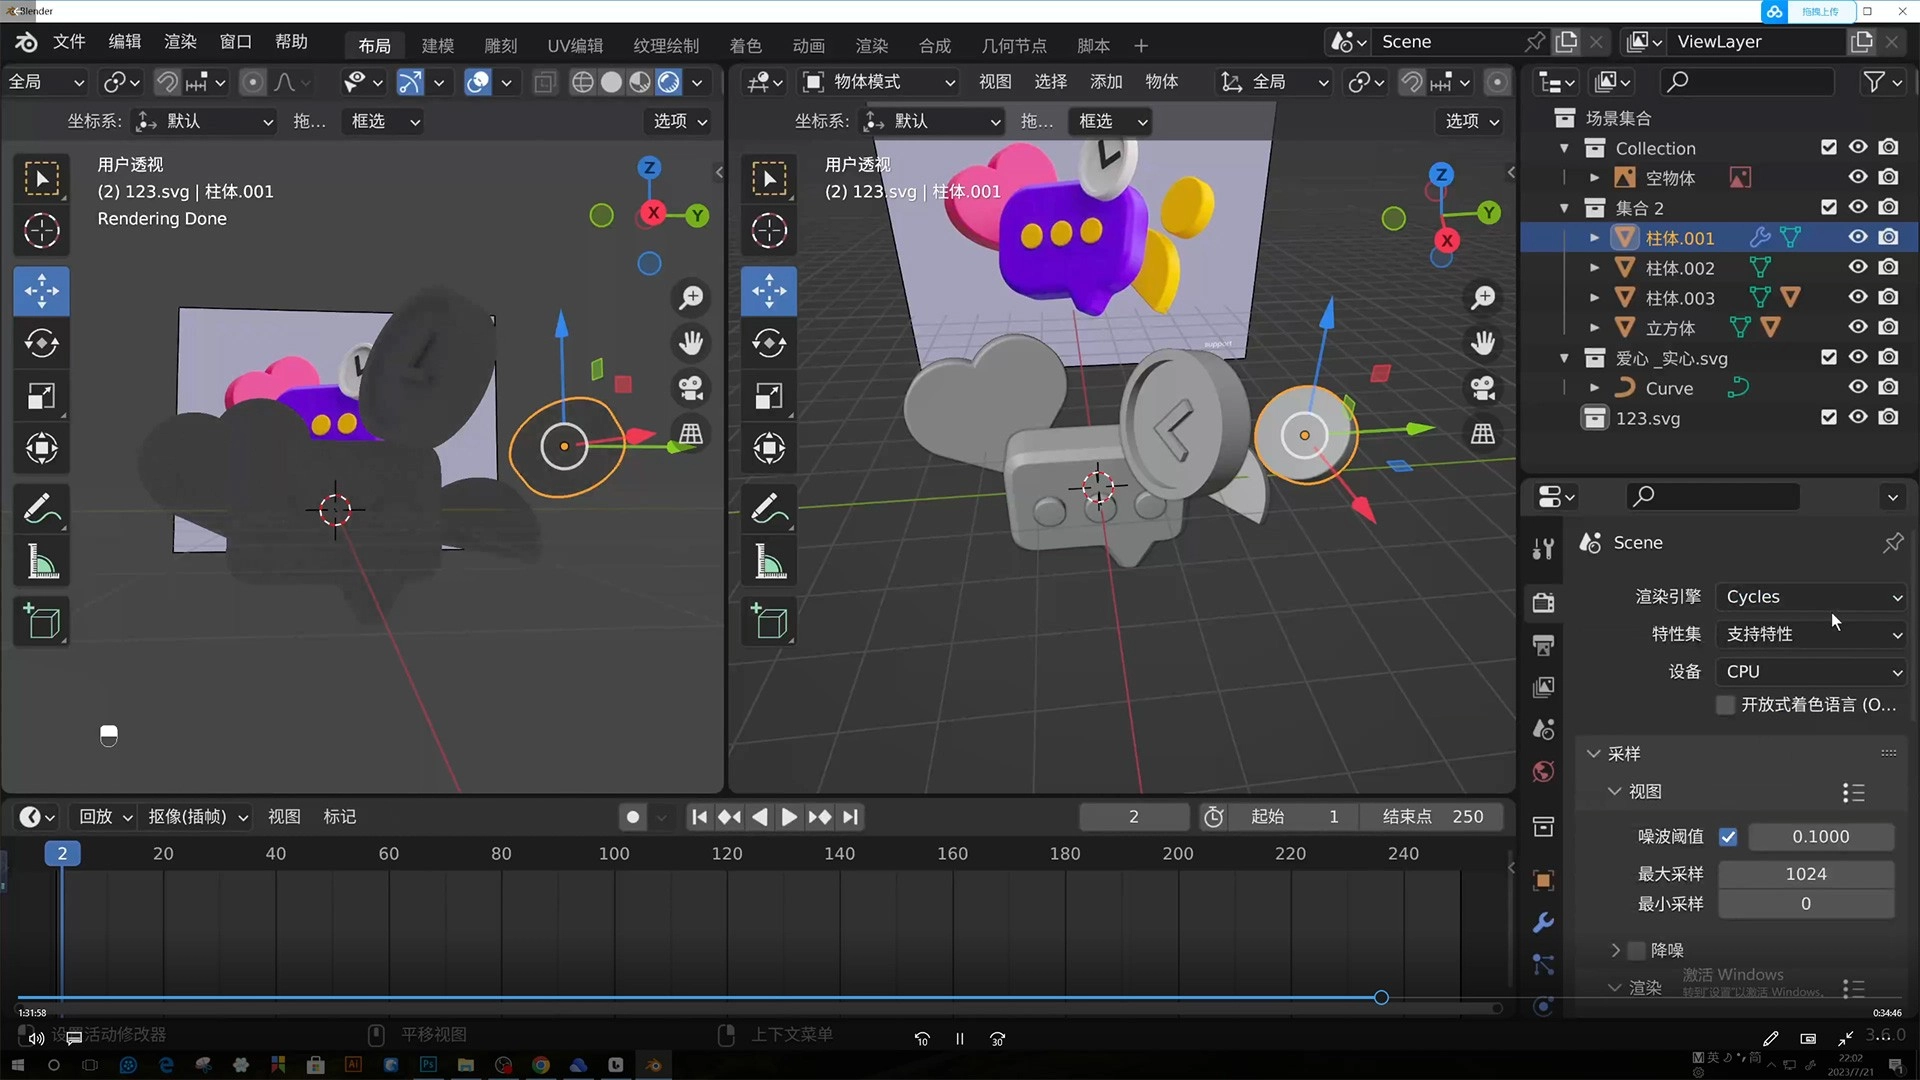Enable the 开放式着色语言 checkbox
Viewport: 1920px width, 1080px height.
(1725, 705)
